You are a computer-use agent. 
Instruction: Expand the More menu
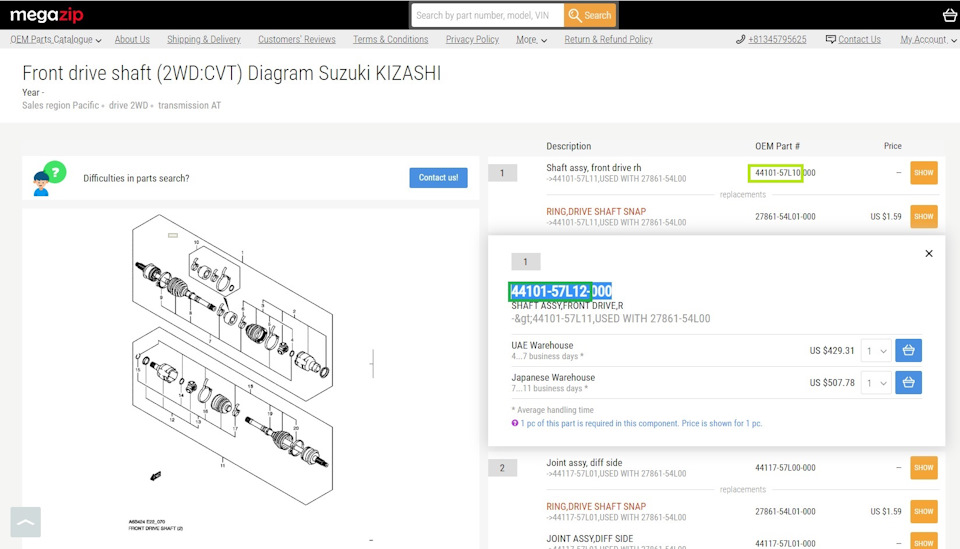pyautogui.click(x=531, y=39)
